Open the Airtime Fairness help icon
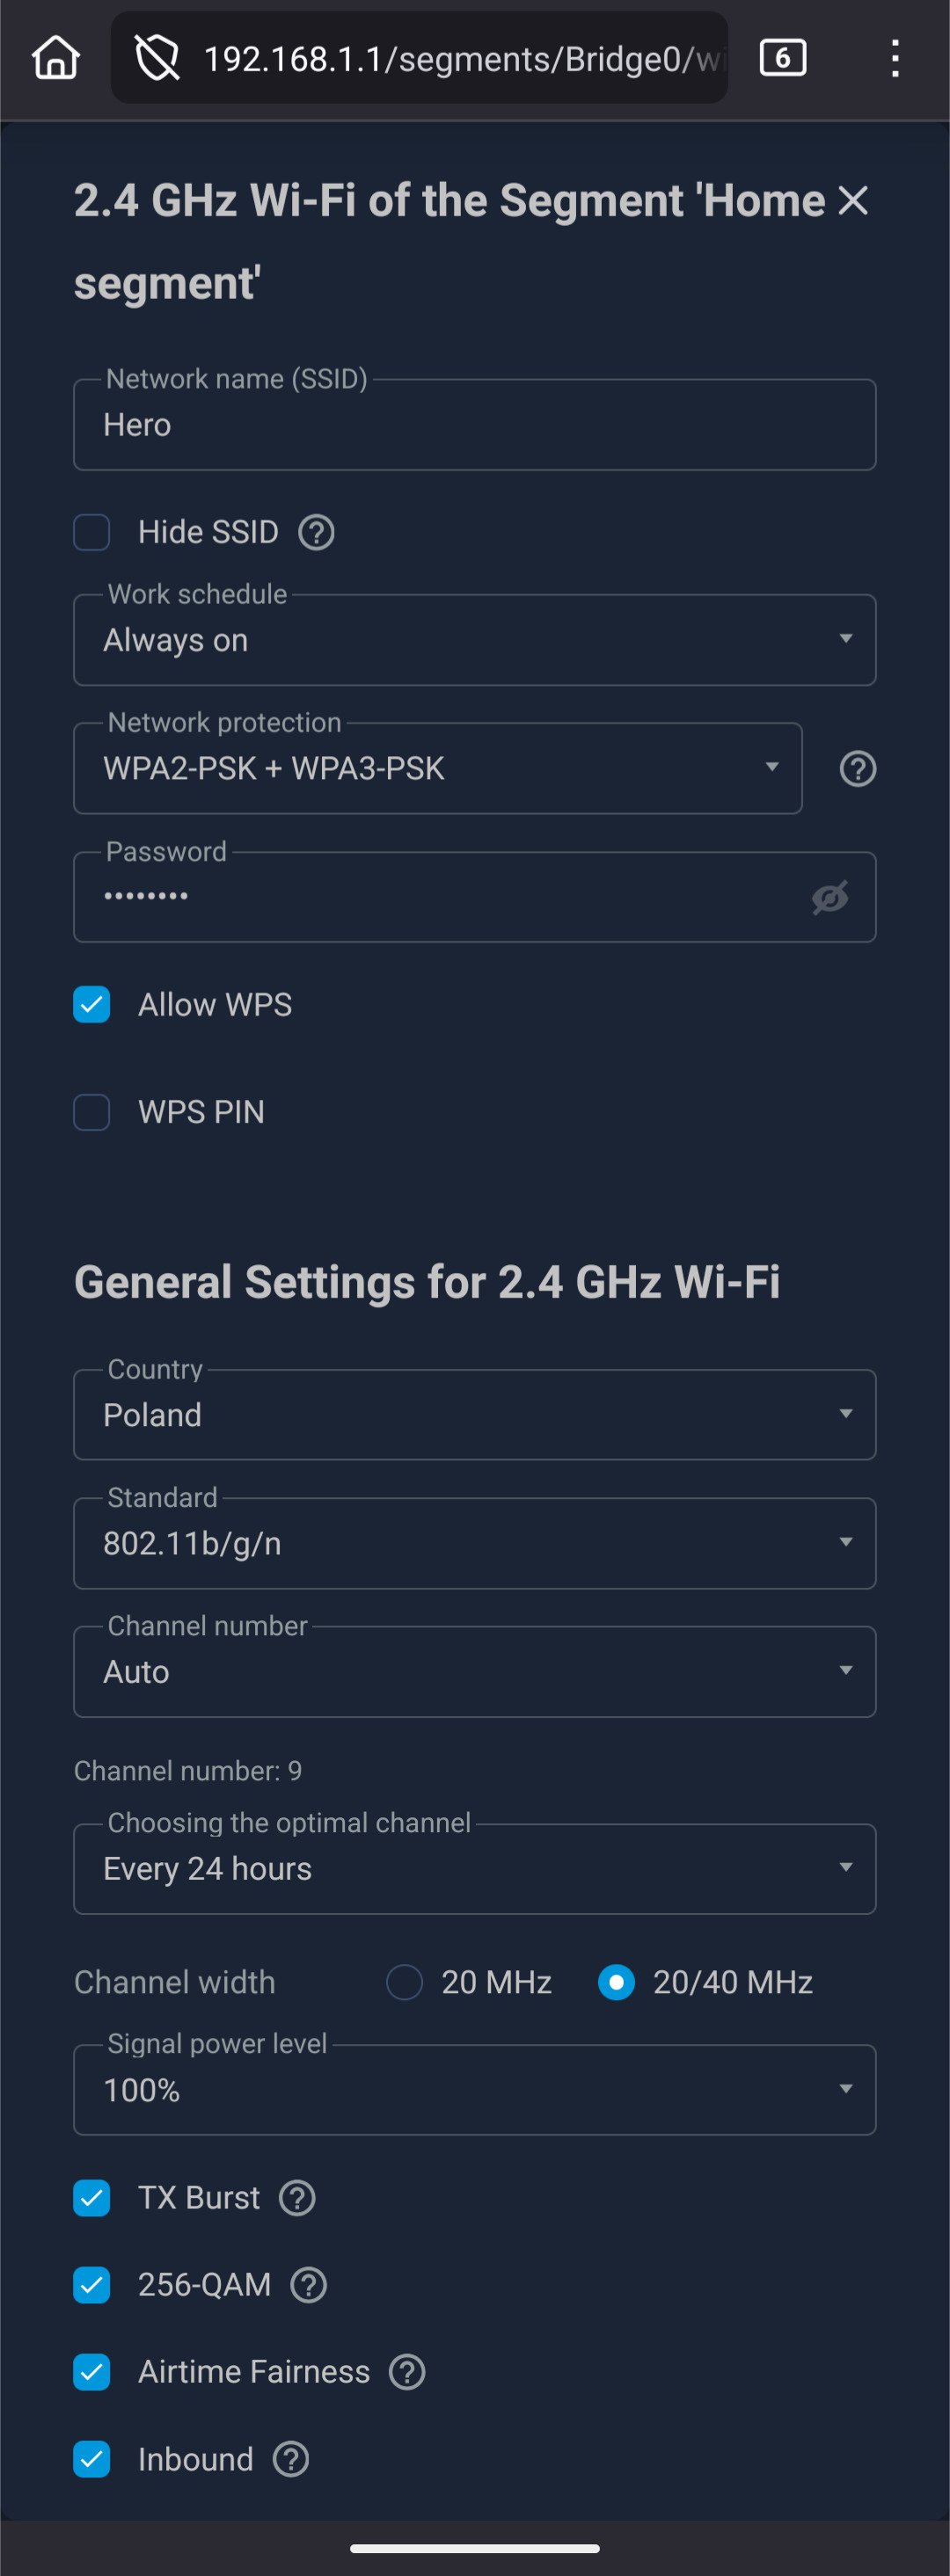The width and height of the screenshot is (950, 2576). coord(407,2372)
